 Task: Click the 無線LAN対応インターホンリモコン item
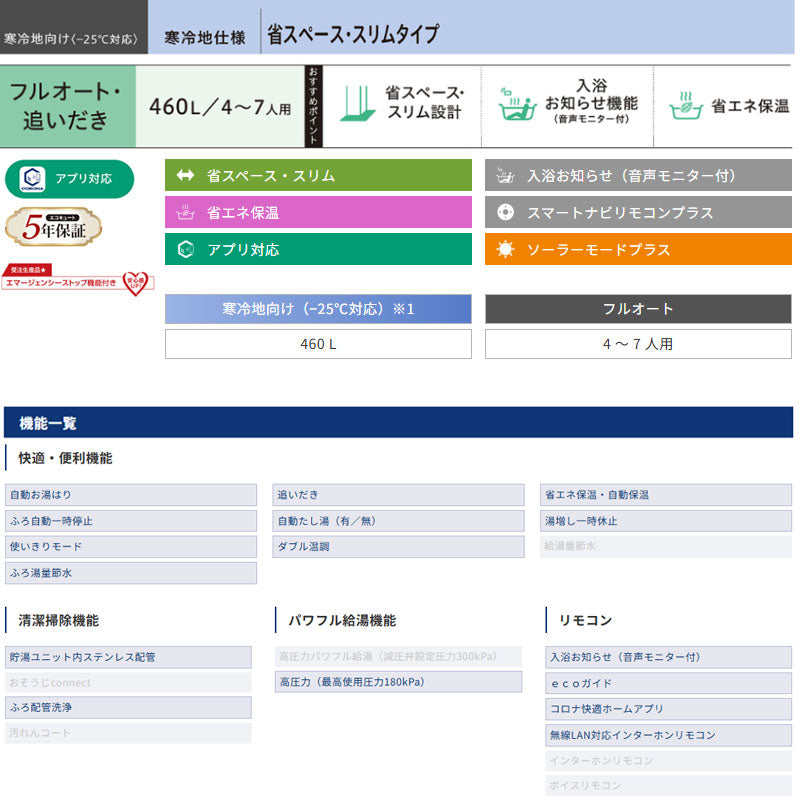click(668, 735)
